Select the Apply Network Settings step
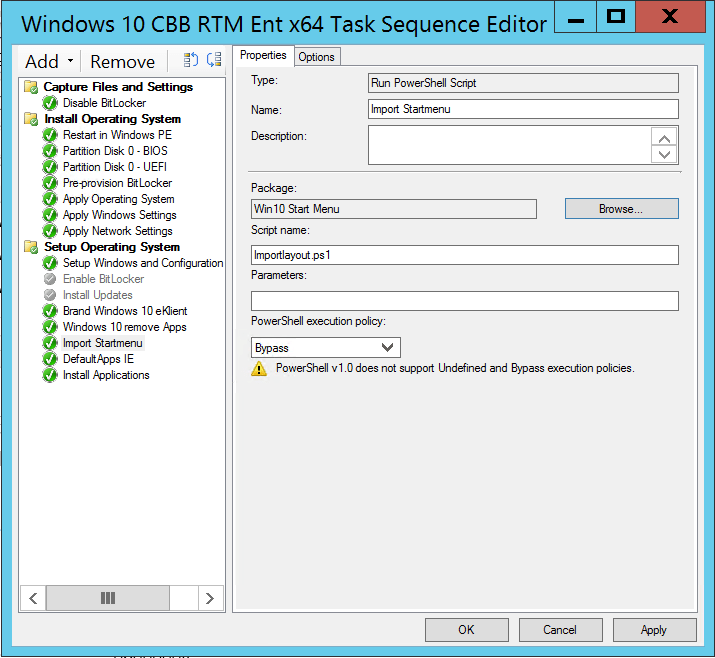Screen dimensions: 715x658 118,231
